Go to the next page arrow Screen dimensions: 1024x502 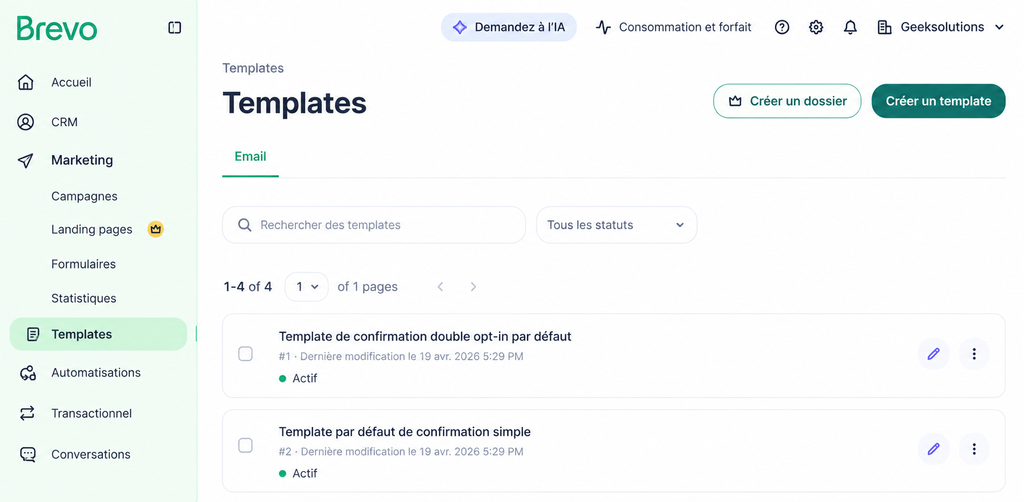473,287
